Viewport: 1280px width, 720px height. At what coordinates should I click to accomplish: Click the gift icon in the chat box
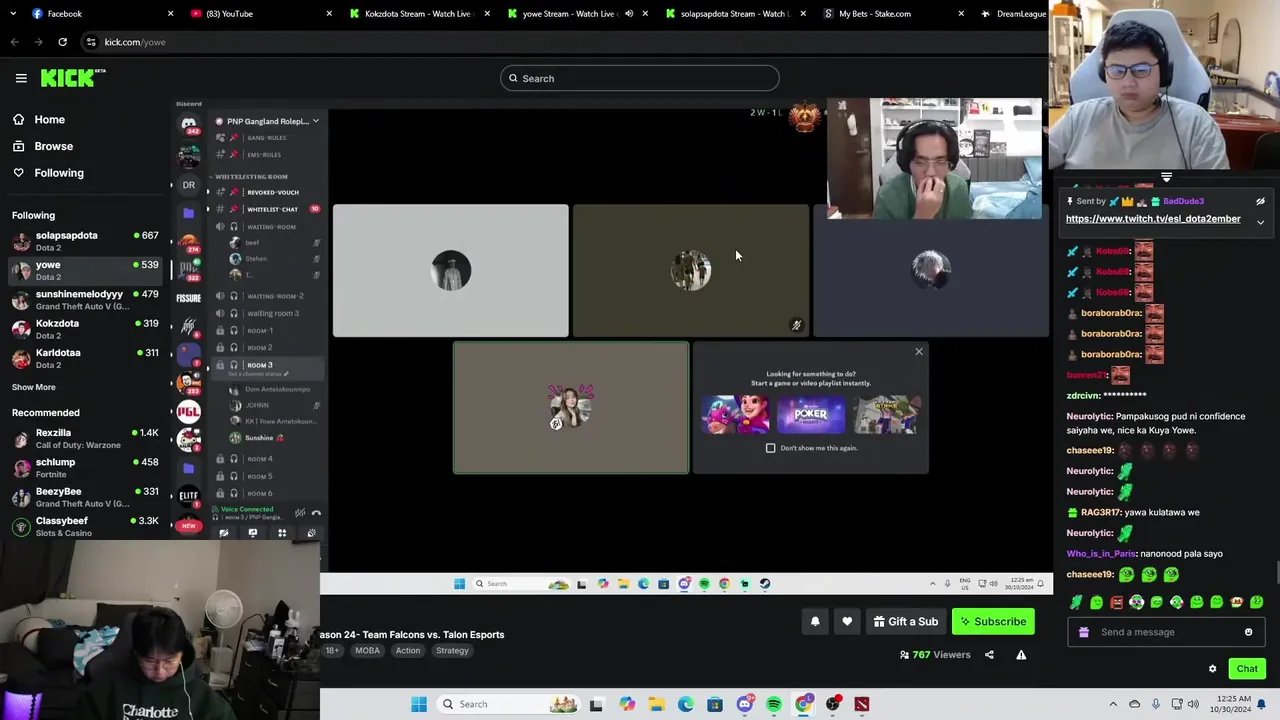1084,632
